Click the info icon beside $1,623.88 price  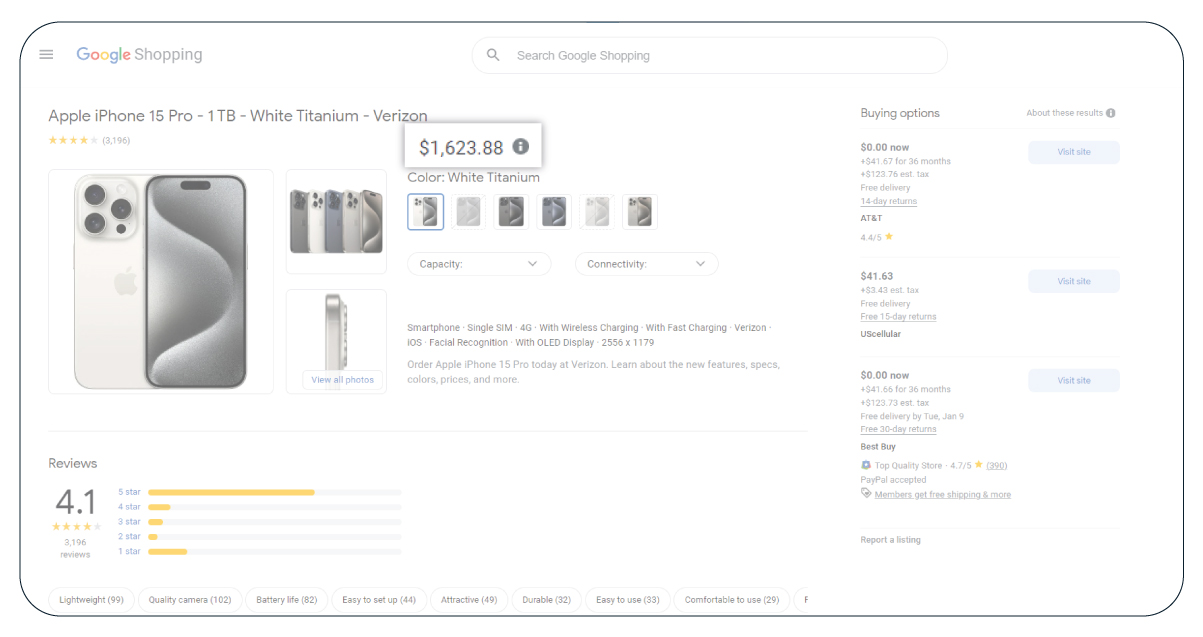point(520,146)
